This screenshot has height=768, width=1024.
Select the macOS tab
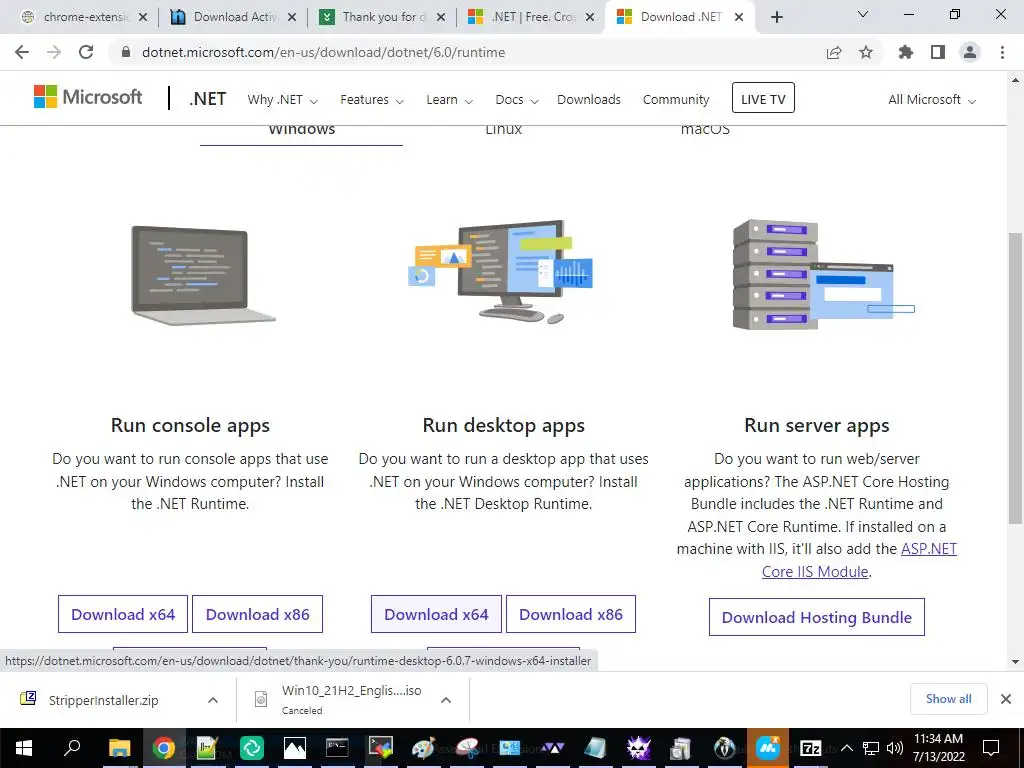pos(705,130)
